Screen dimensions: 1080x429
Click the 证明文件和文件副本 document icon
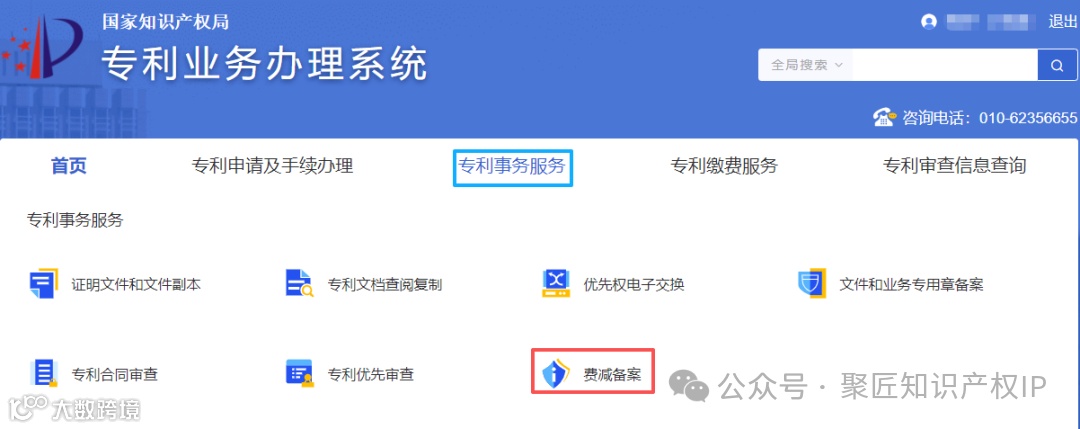click(43, 284)
